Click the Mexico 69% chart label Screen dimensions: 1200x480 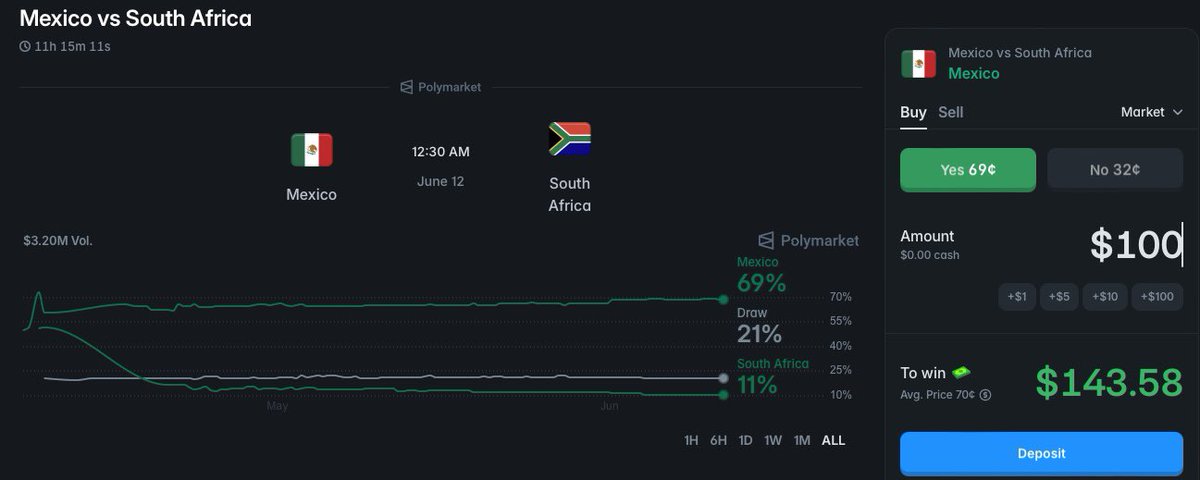pos(761,275)
